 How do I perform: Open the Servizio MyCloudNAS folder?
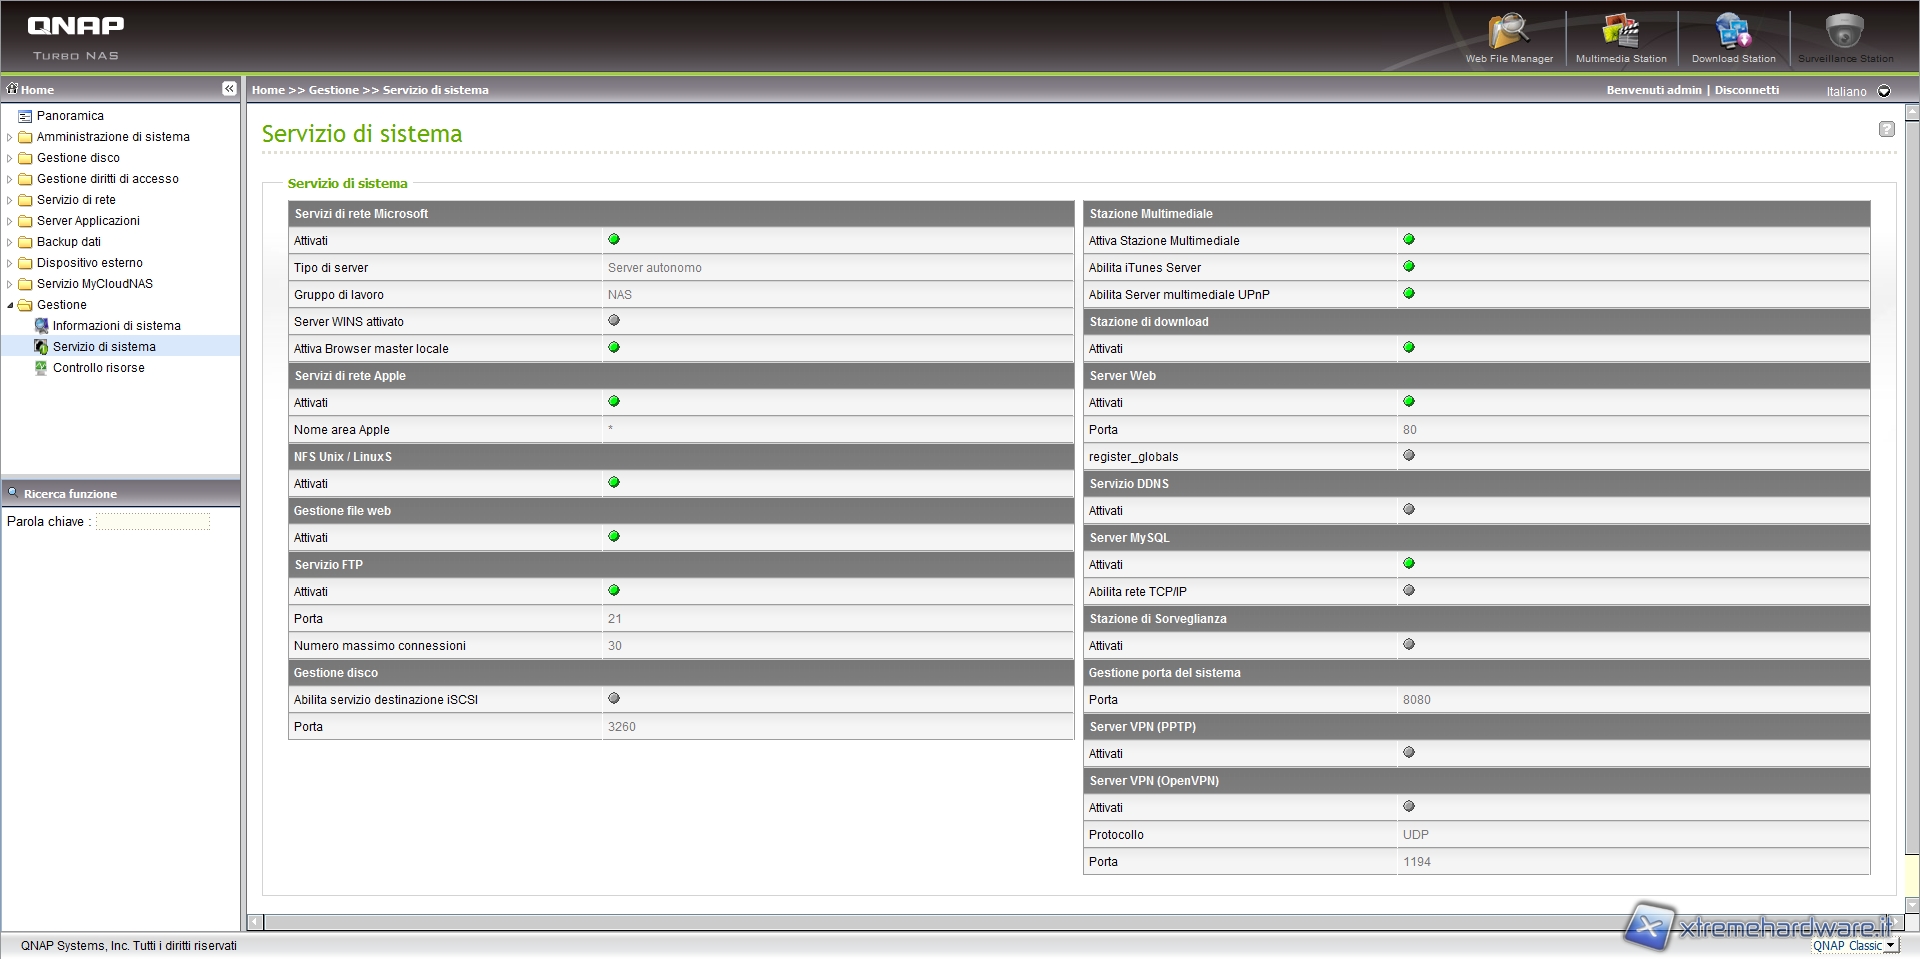[x=94, y=284]
